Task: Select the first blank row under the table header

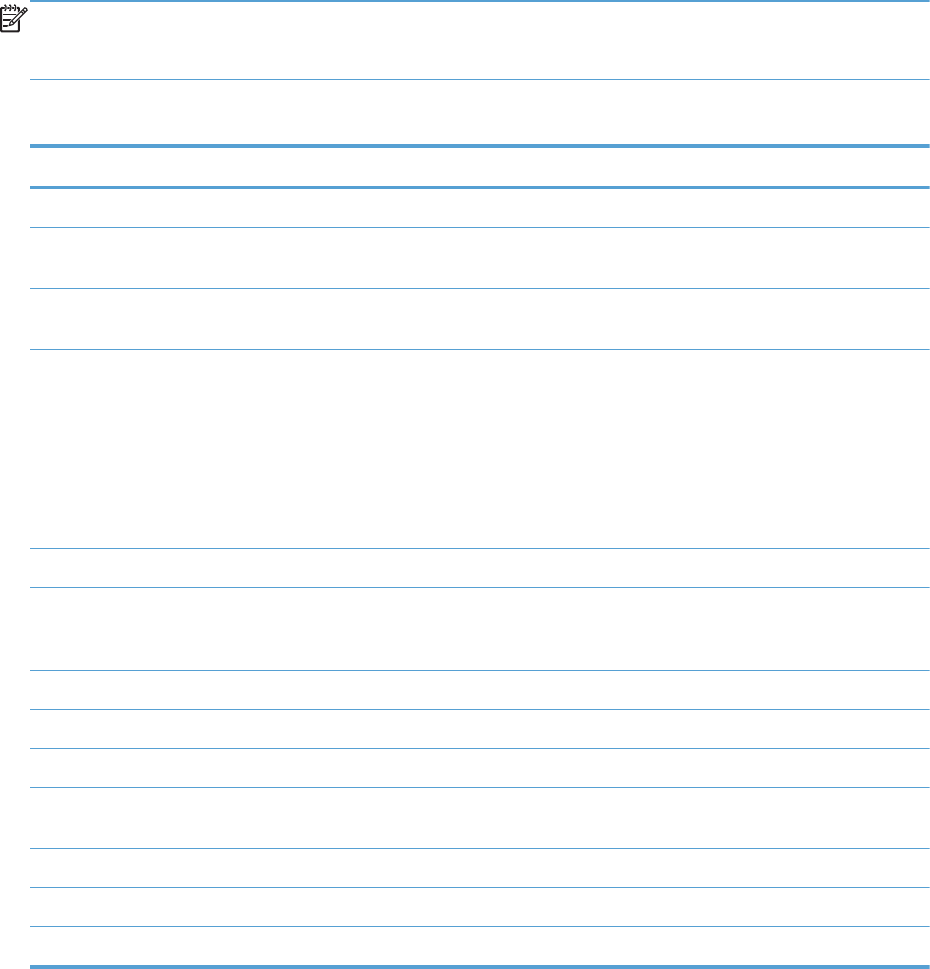Action: click(x=480, y=208)
